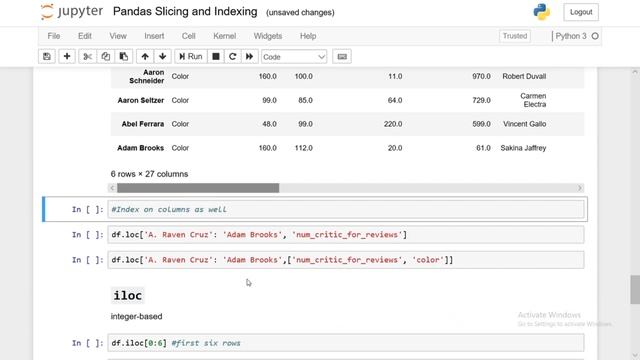Image resolution: width=640 pixels, height=360 pixels.
Task: Run the selected cell
Action: click(191, 57)
